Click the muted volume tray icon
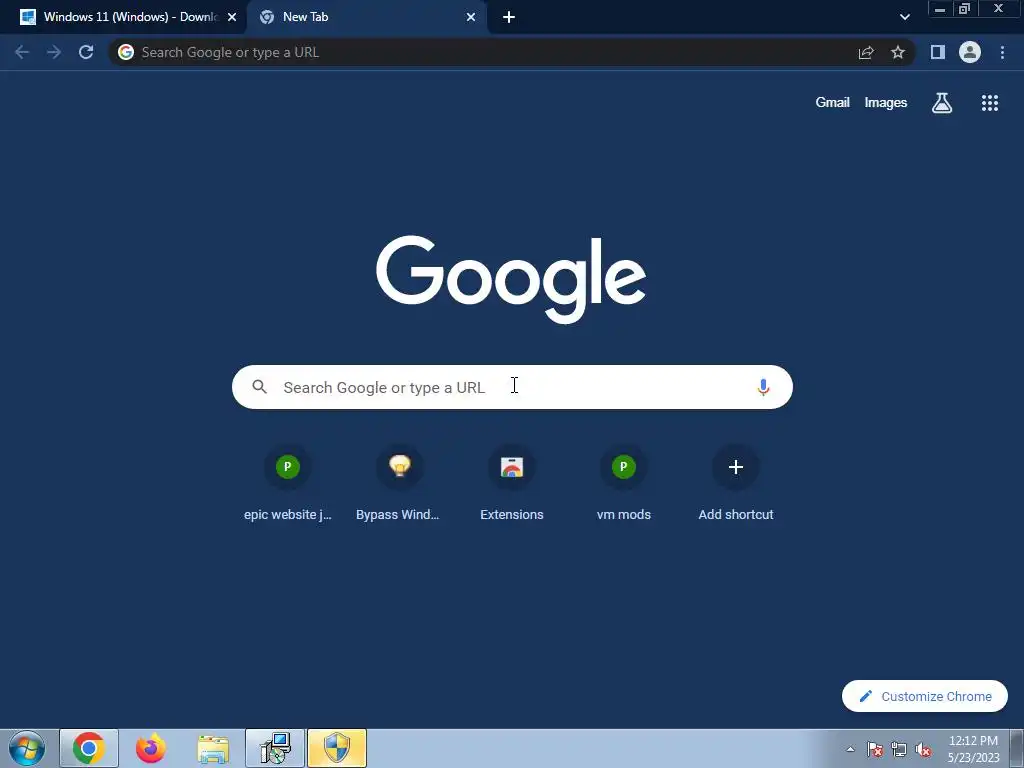Viewport: 1024px width, 768px height. click(x=923, y=749)
